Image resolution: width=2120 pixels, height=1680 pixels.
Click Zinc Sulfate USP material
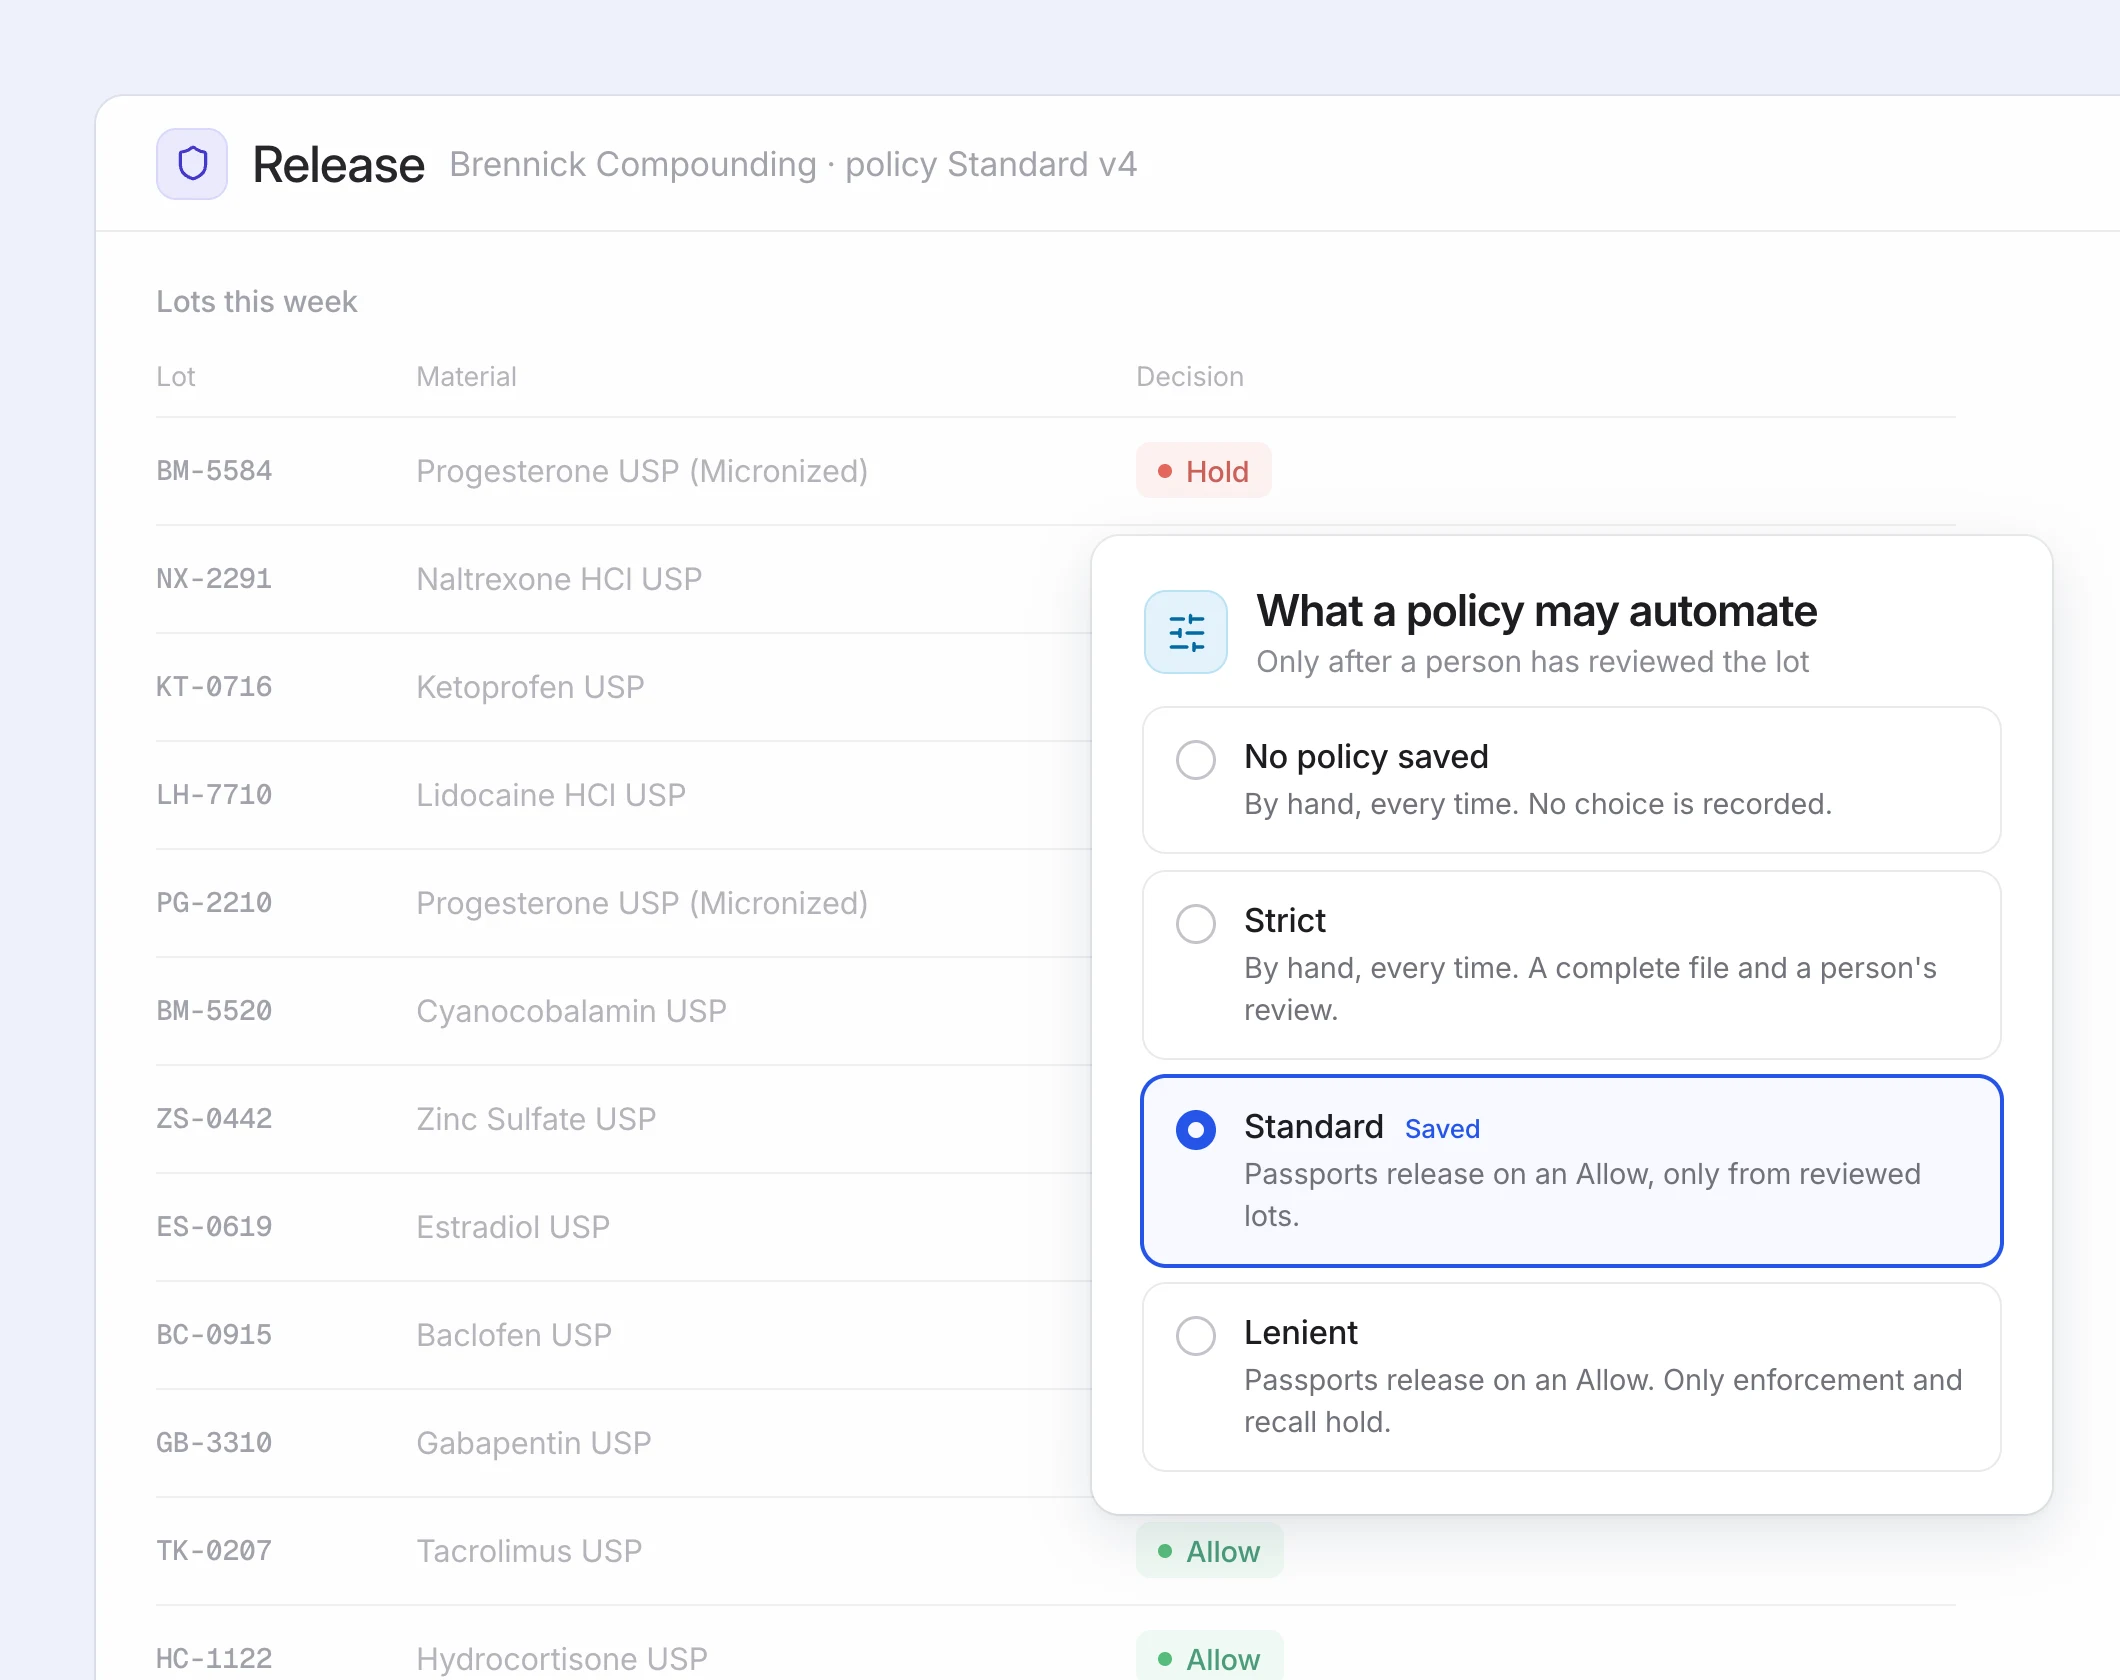[537, 1119]
